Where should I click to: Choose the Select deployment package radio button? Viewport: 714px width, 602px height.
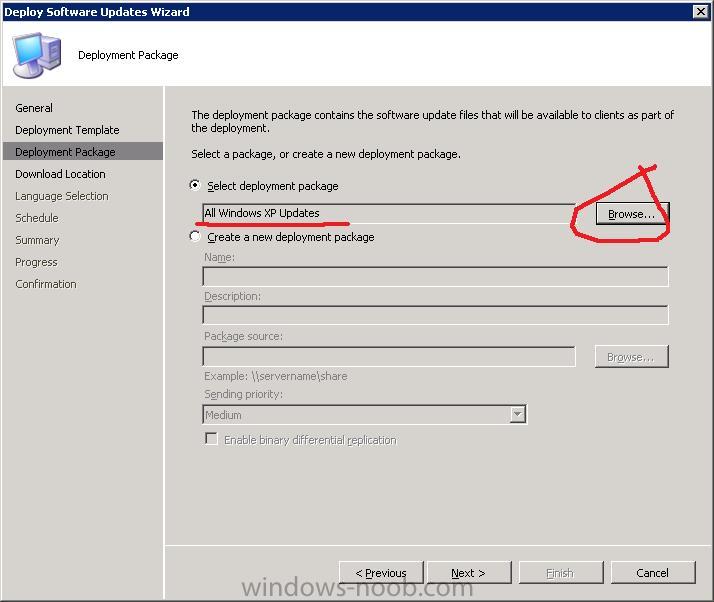pos(195,185)
